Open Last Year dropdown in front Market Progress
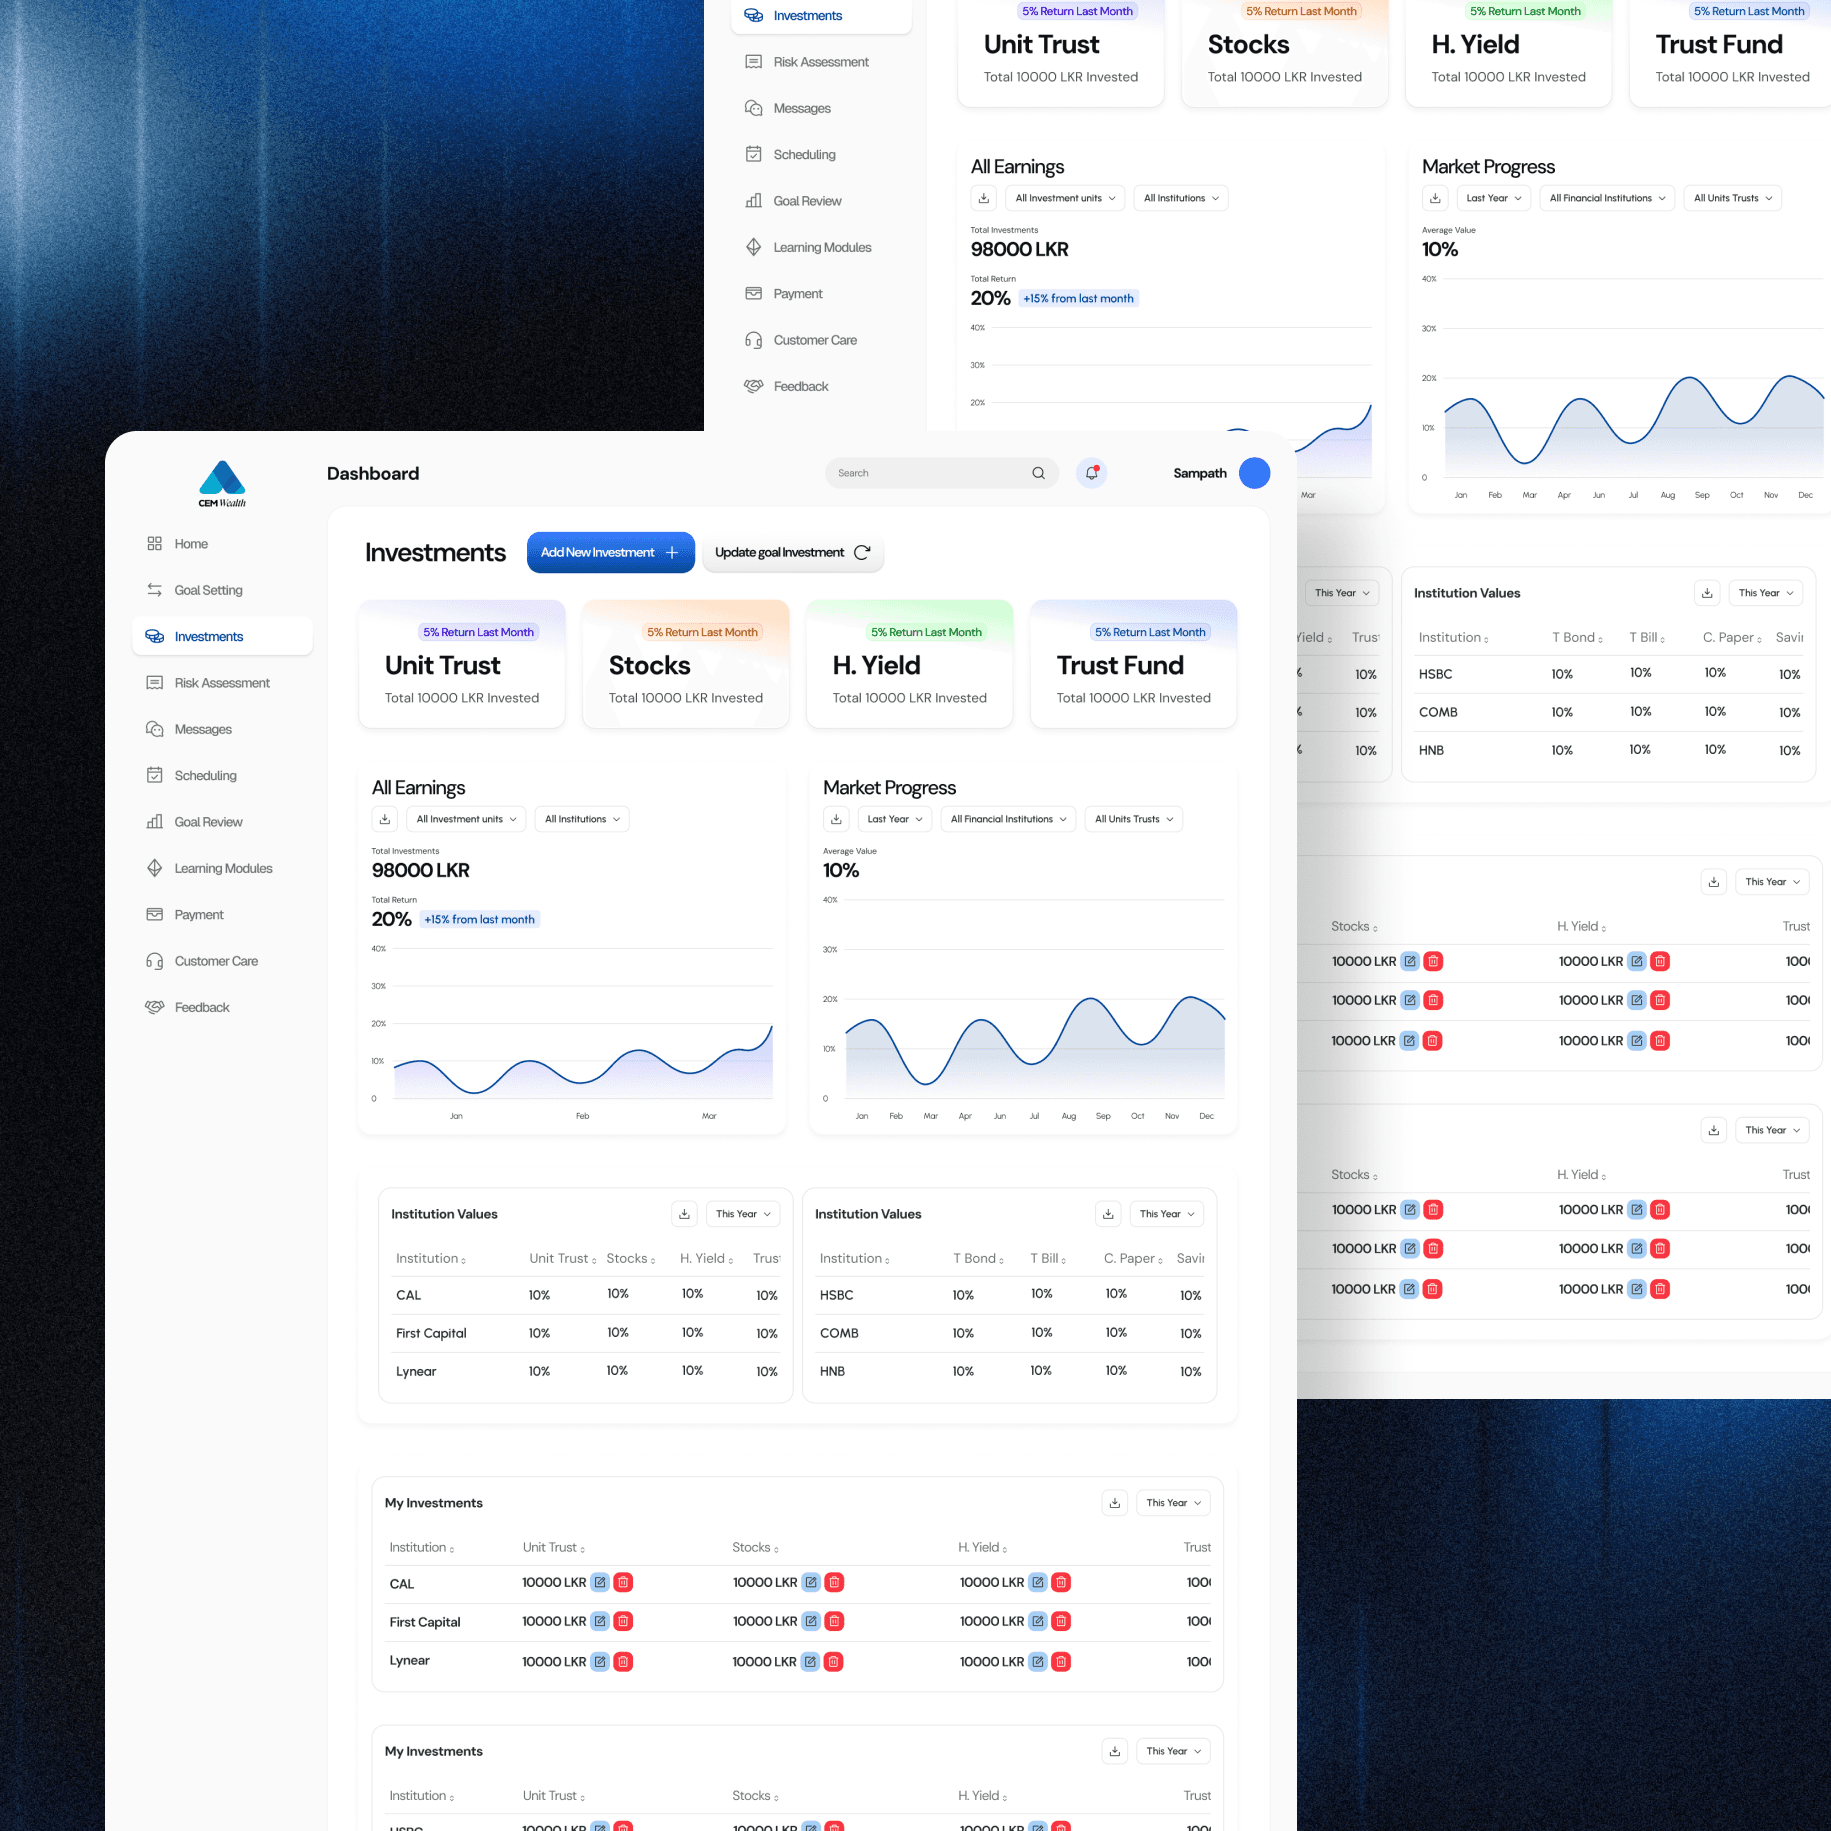 point(894,819)
